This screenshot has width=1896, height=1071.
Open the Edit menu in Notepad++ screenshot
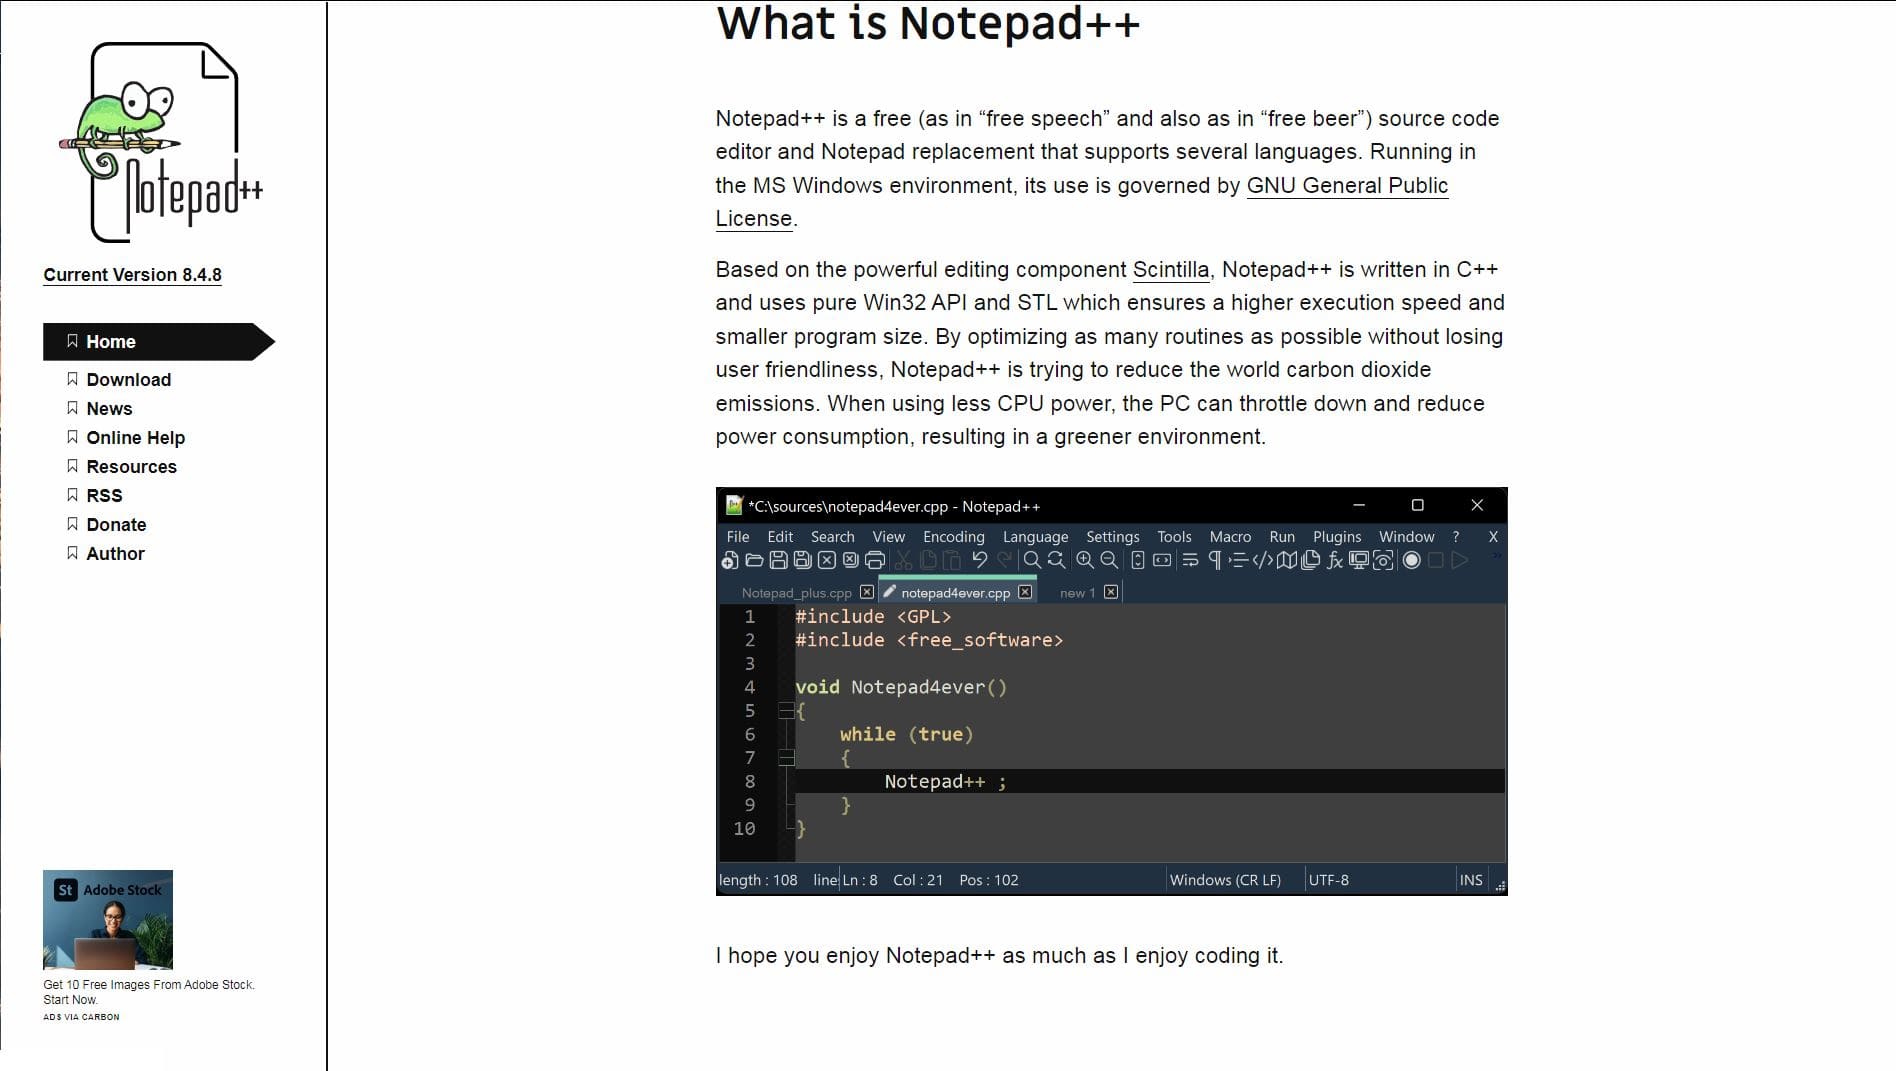(780, 537)
